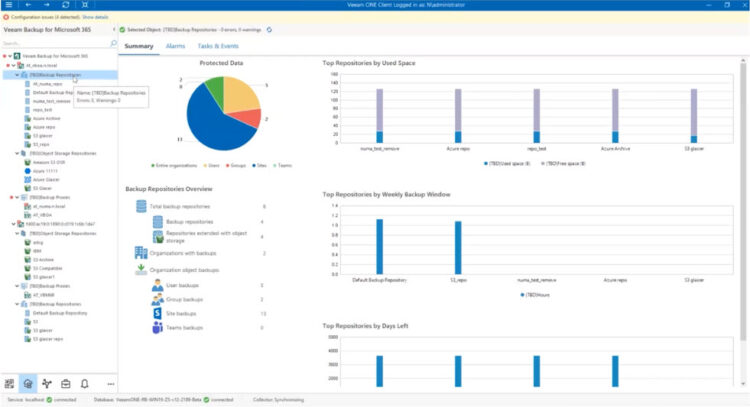Select the highlighted Backup Repositories tree row
The width and height of the screenshot is (750, 407).
click(x=60, y=75)
